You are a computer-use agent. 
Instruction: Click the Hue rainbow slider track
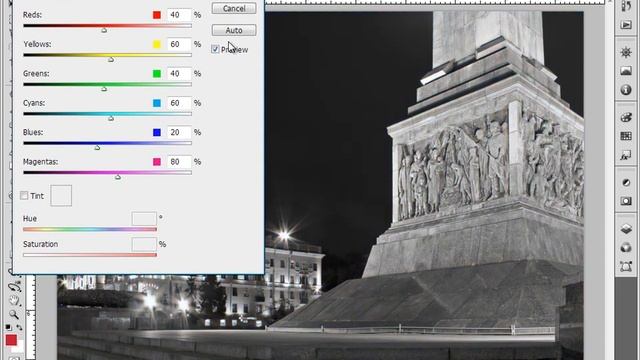[90, 229]
